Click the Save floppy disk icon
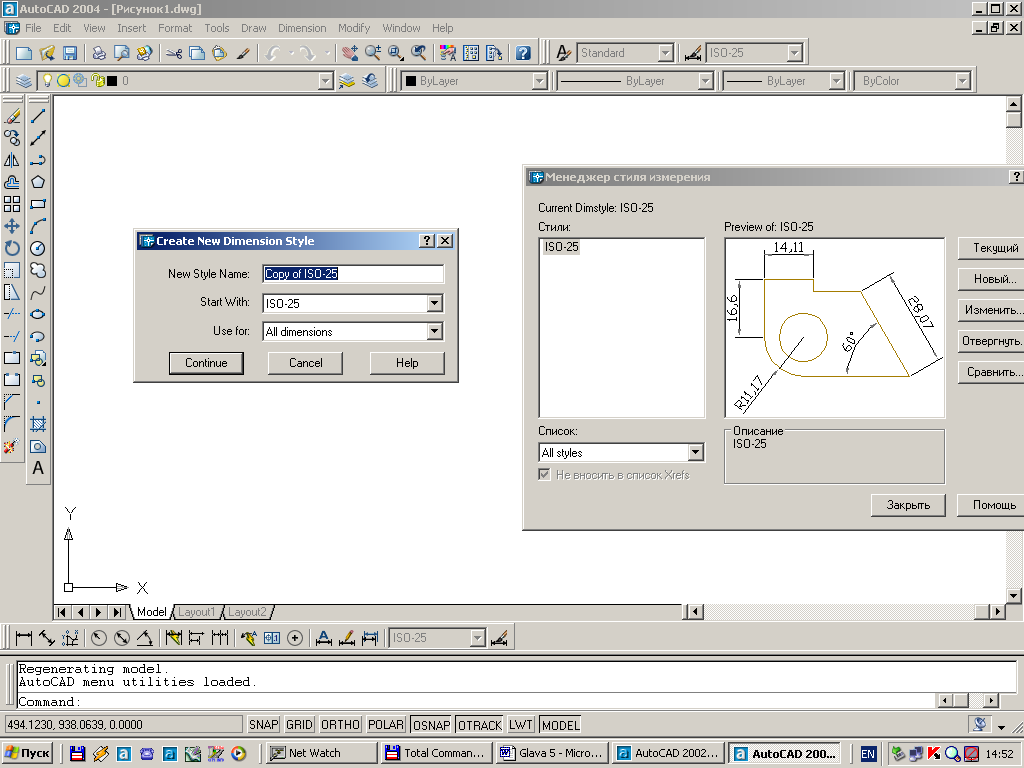The image size is (1024, 768). pos(70,54)
